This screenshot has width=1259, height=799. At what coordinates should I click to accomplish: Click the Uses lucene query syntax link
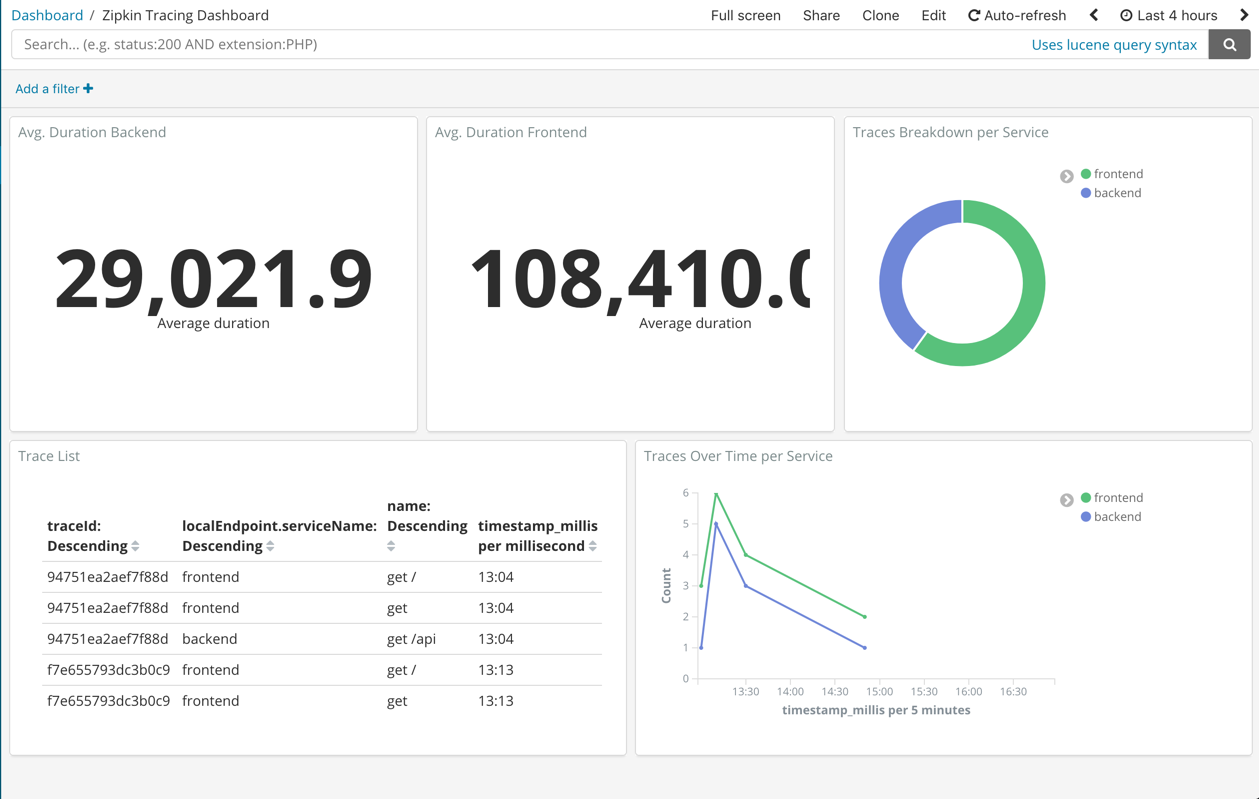[x=1114, y=44]
